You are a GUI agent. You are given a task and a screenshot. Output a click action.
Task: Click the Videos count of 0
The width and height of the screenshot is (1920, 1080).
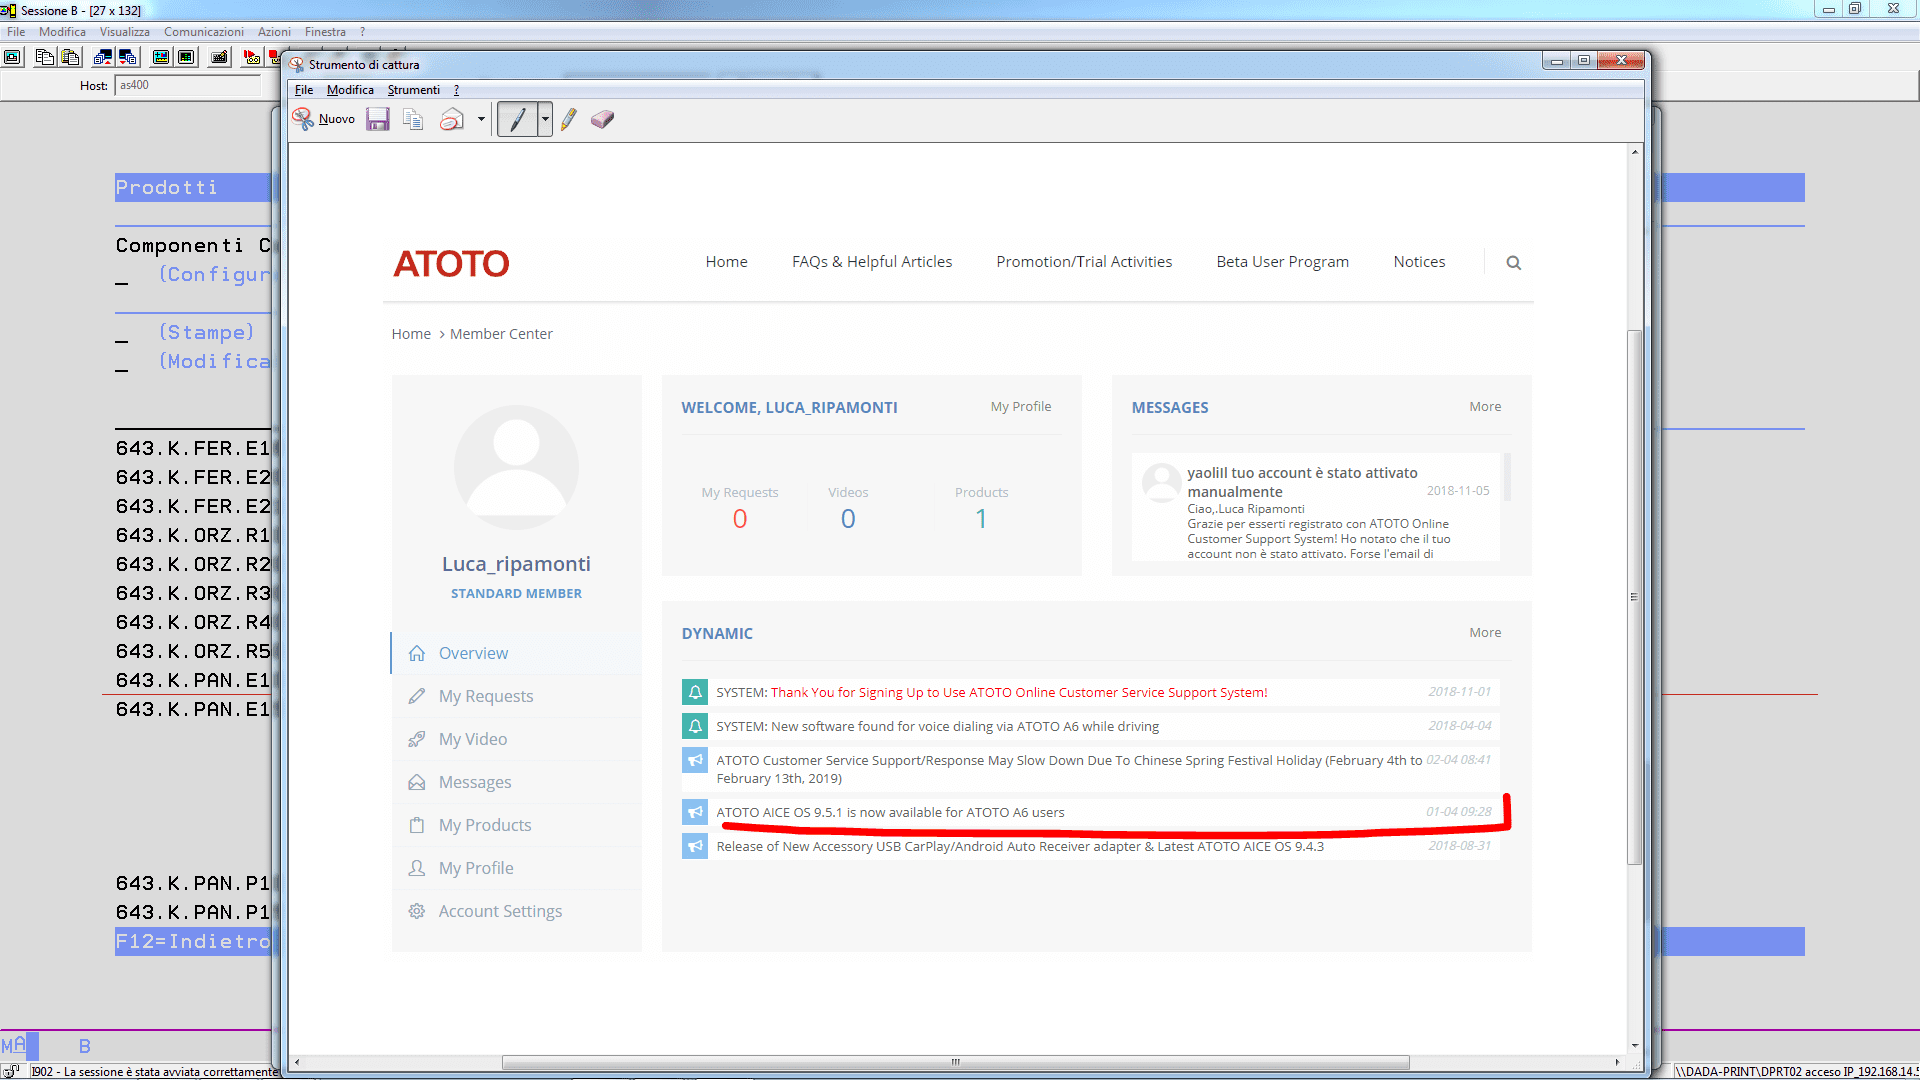[848, 519]
